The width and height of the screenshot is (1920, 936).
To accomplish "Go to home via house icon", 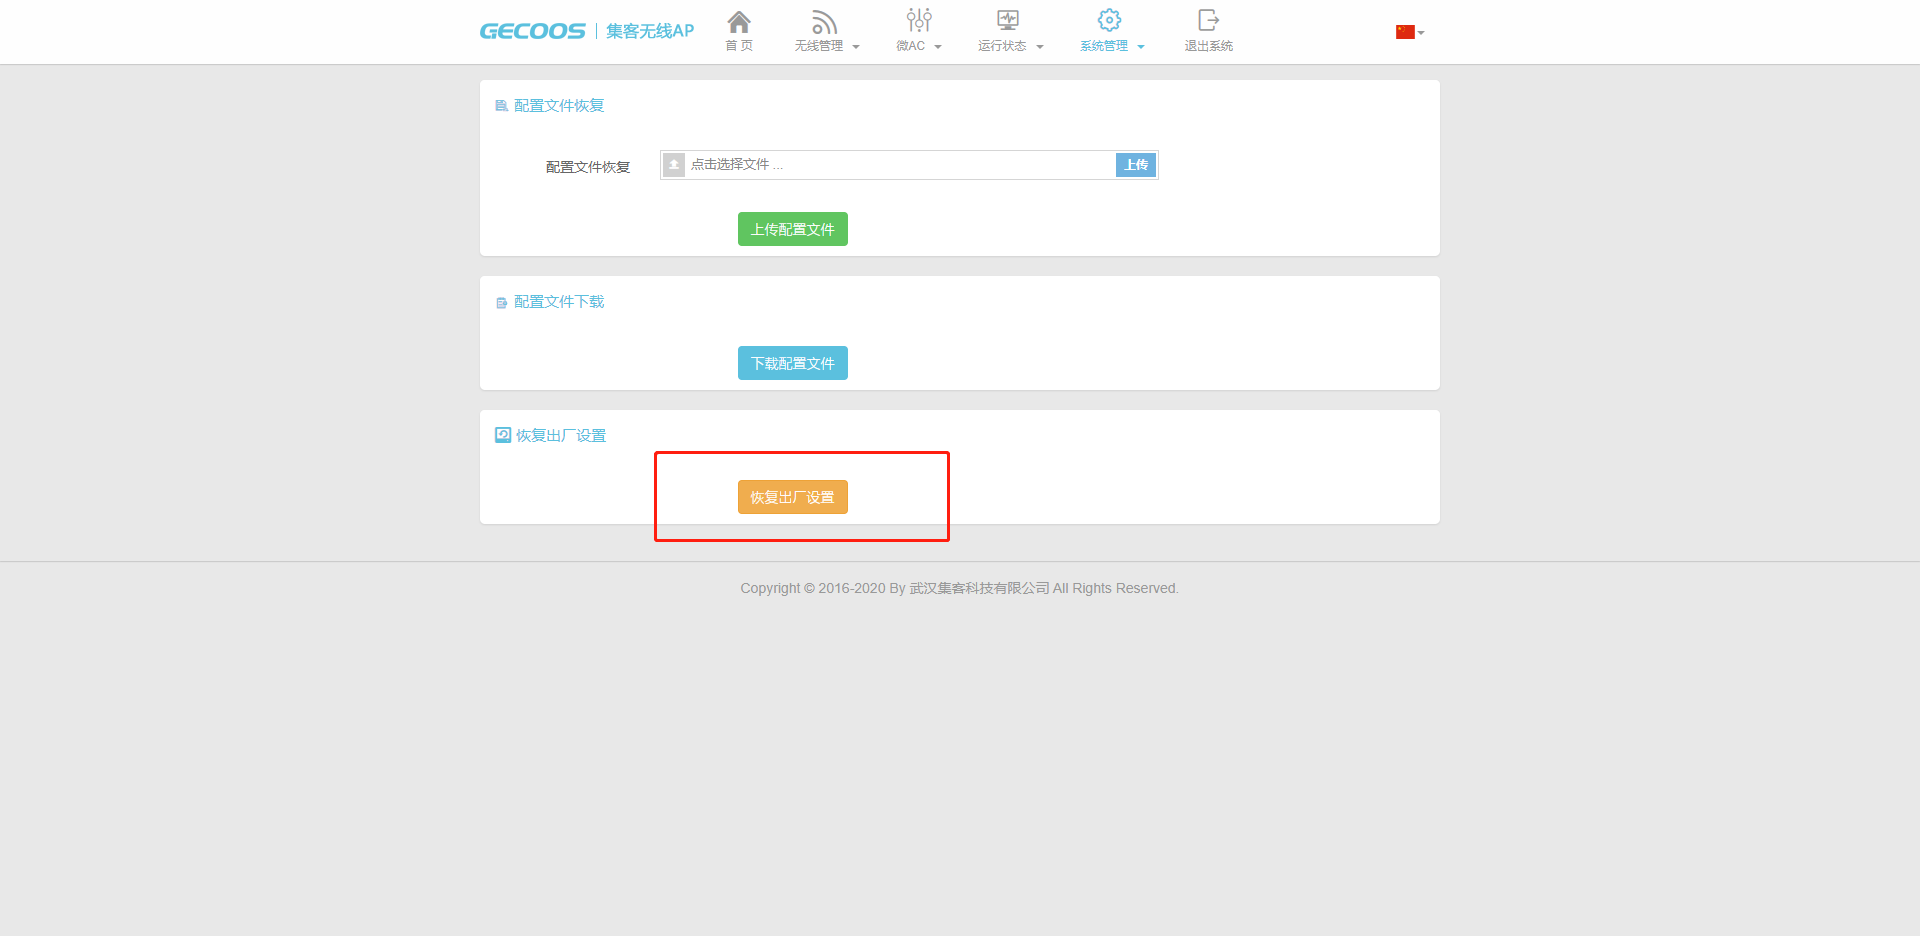I will (x=739, y=21).
